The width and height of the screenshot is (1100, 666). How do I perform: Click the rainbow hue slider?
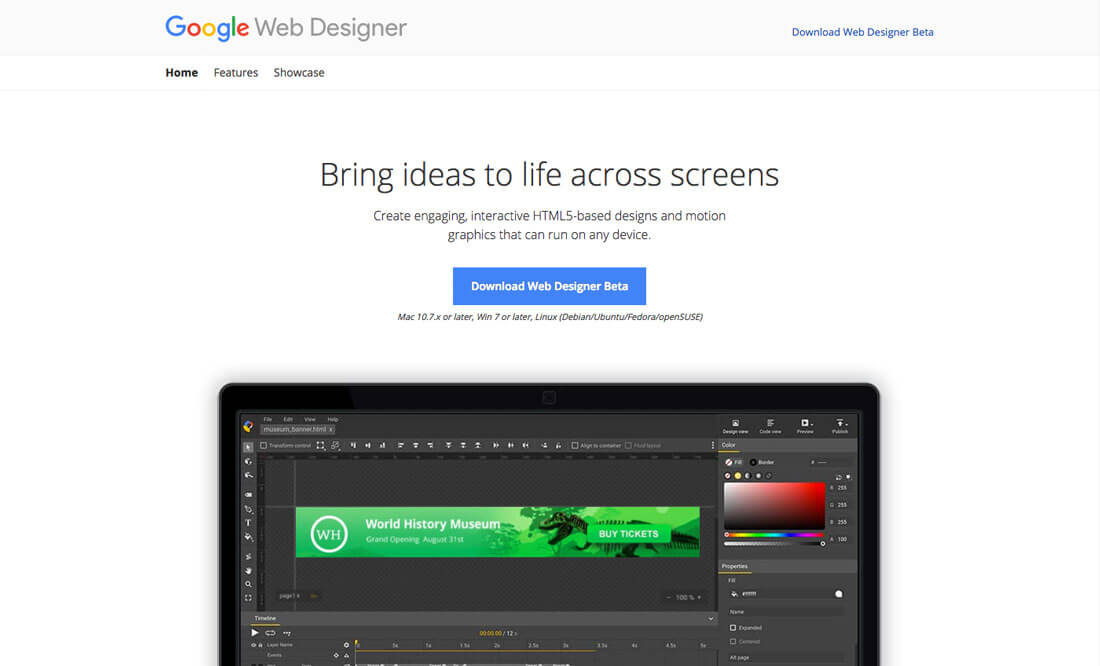[x=774, y=535]
